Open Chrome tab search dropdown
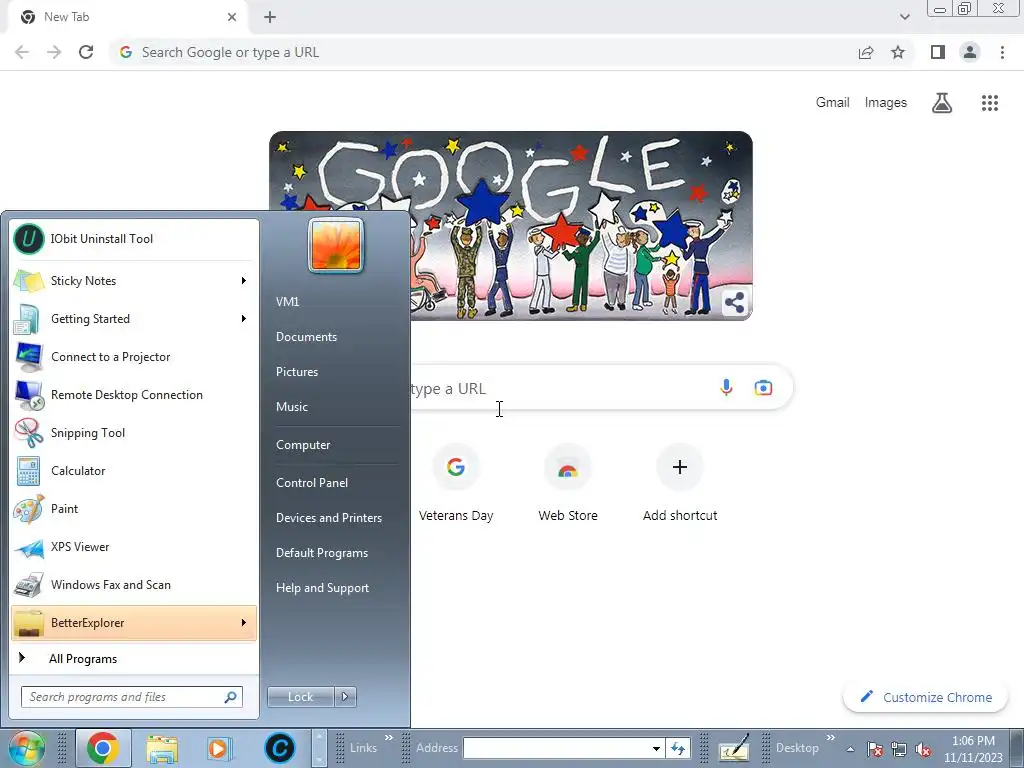This screenshot has height=768, width=1024. (904, 17)
